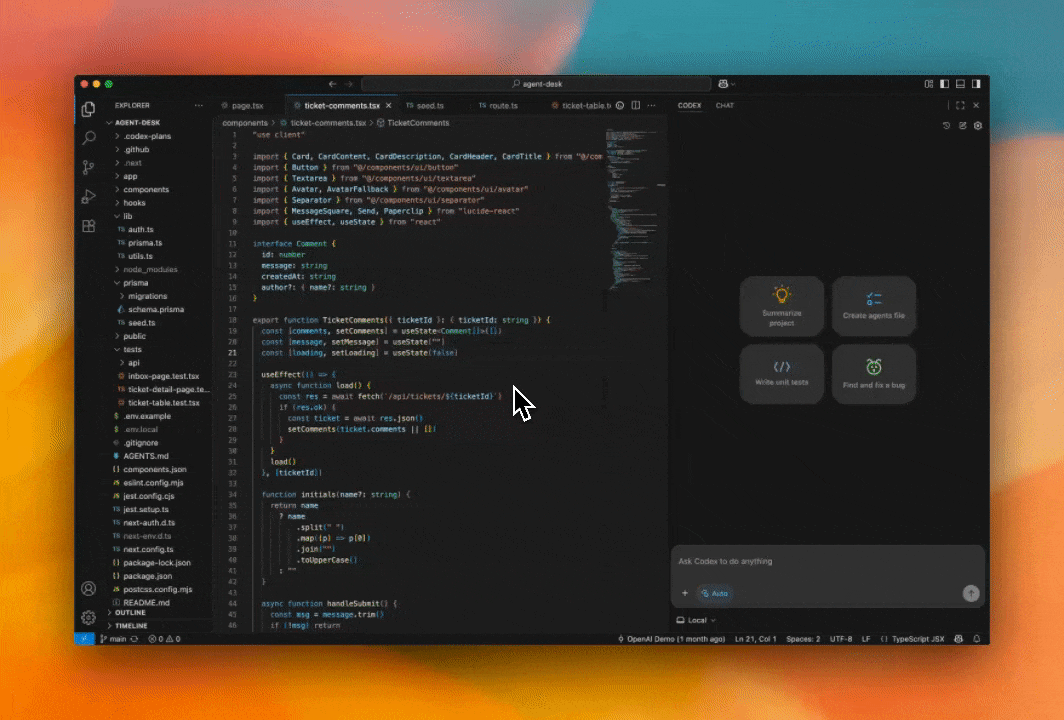Open the Search view in activity bar
Image resolution: width=1064 pixels, height=720 pixels.
click(x=89, y=138)
